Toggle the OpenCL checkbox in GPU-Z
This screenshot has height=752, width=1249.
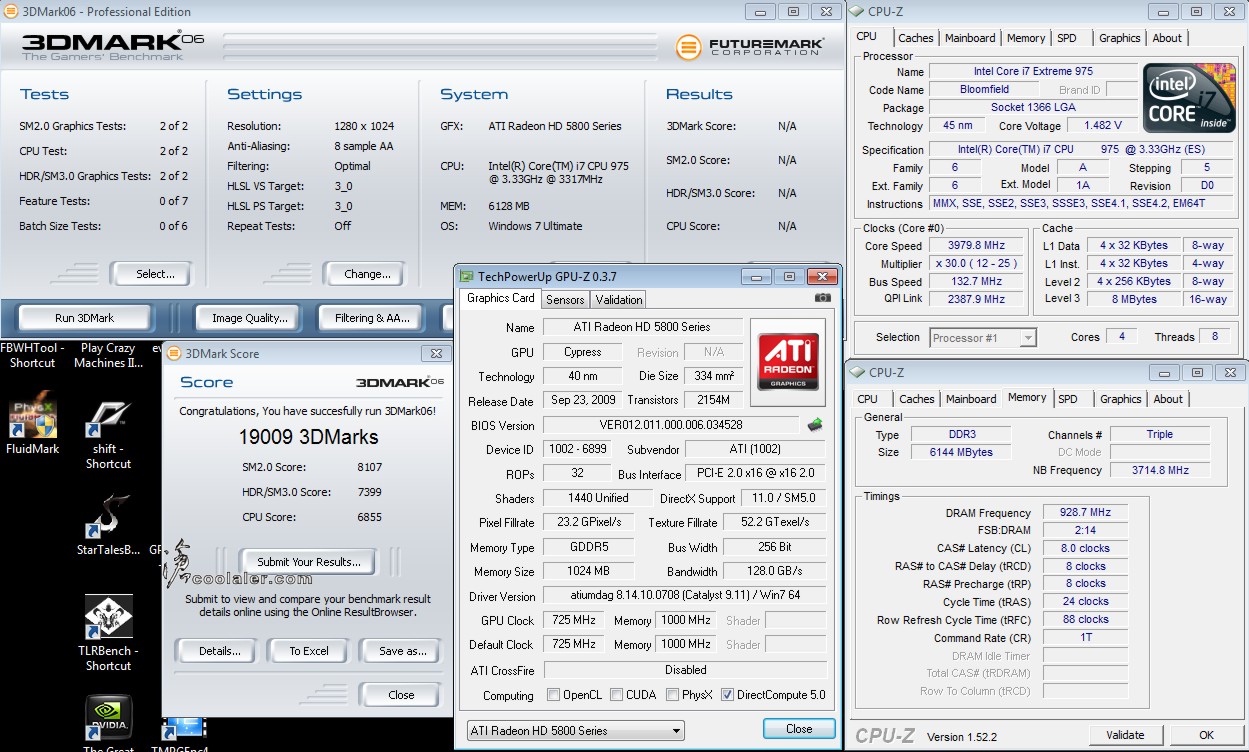553,695
